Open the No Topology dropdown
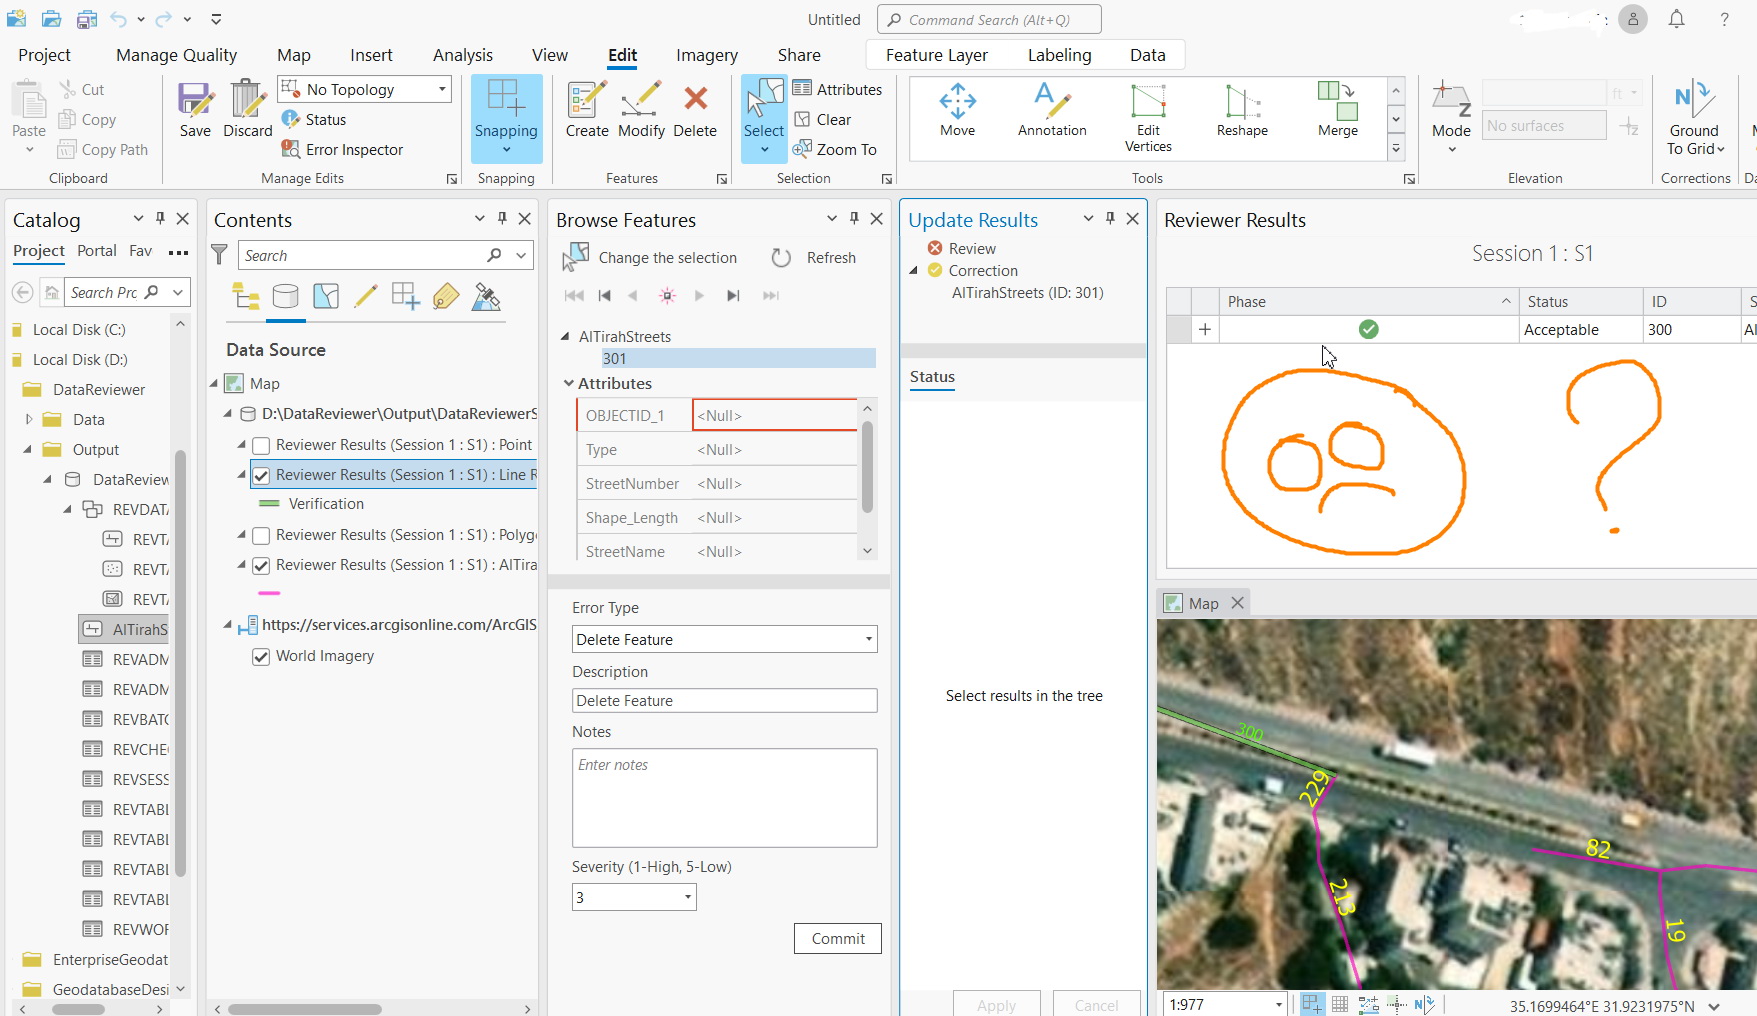Image resolution: width=1757 pixels, height=1016 pixels. pyautogui.click(x=440, y=89)
